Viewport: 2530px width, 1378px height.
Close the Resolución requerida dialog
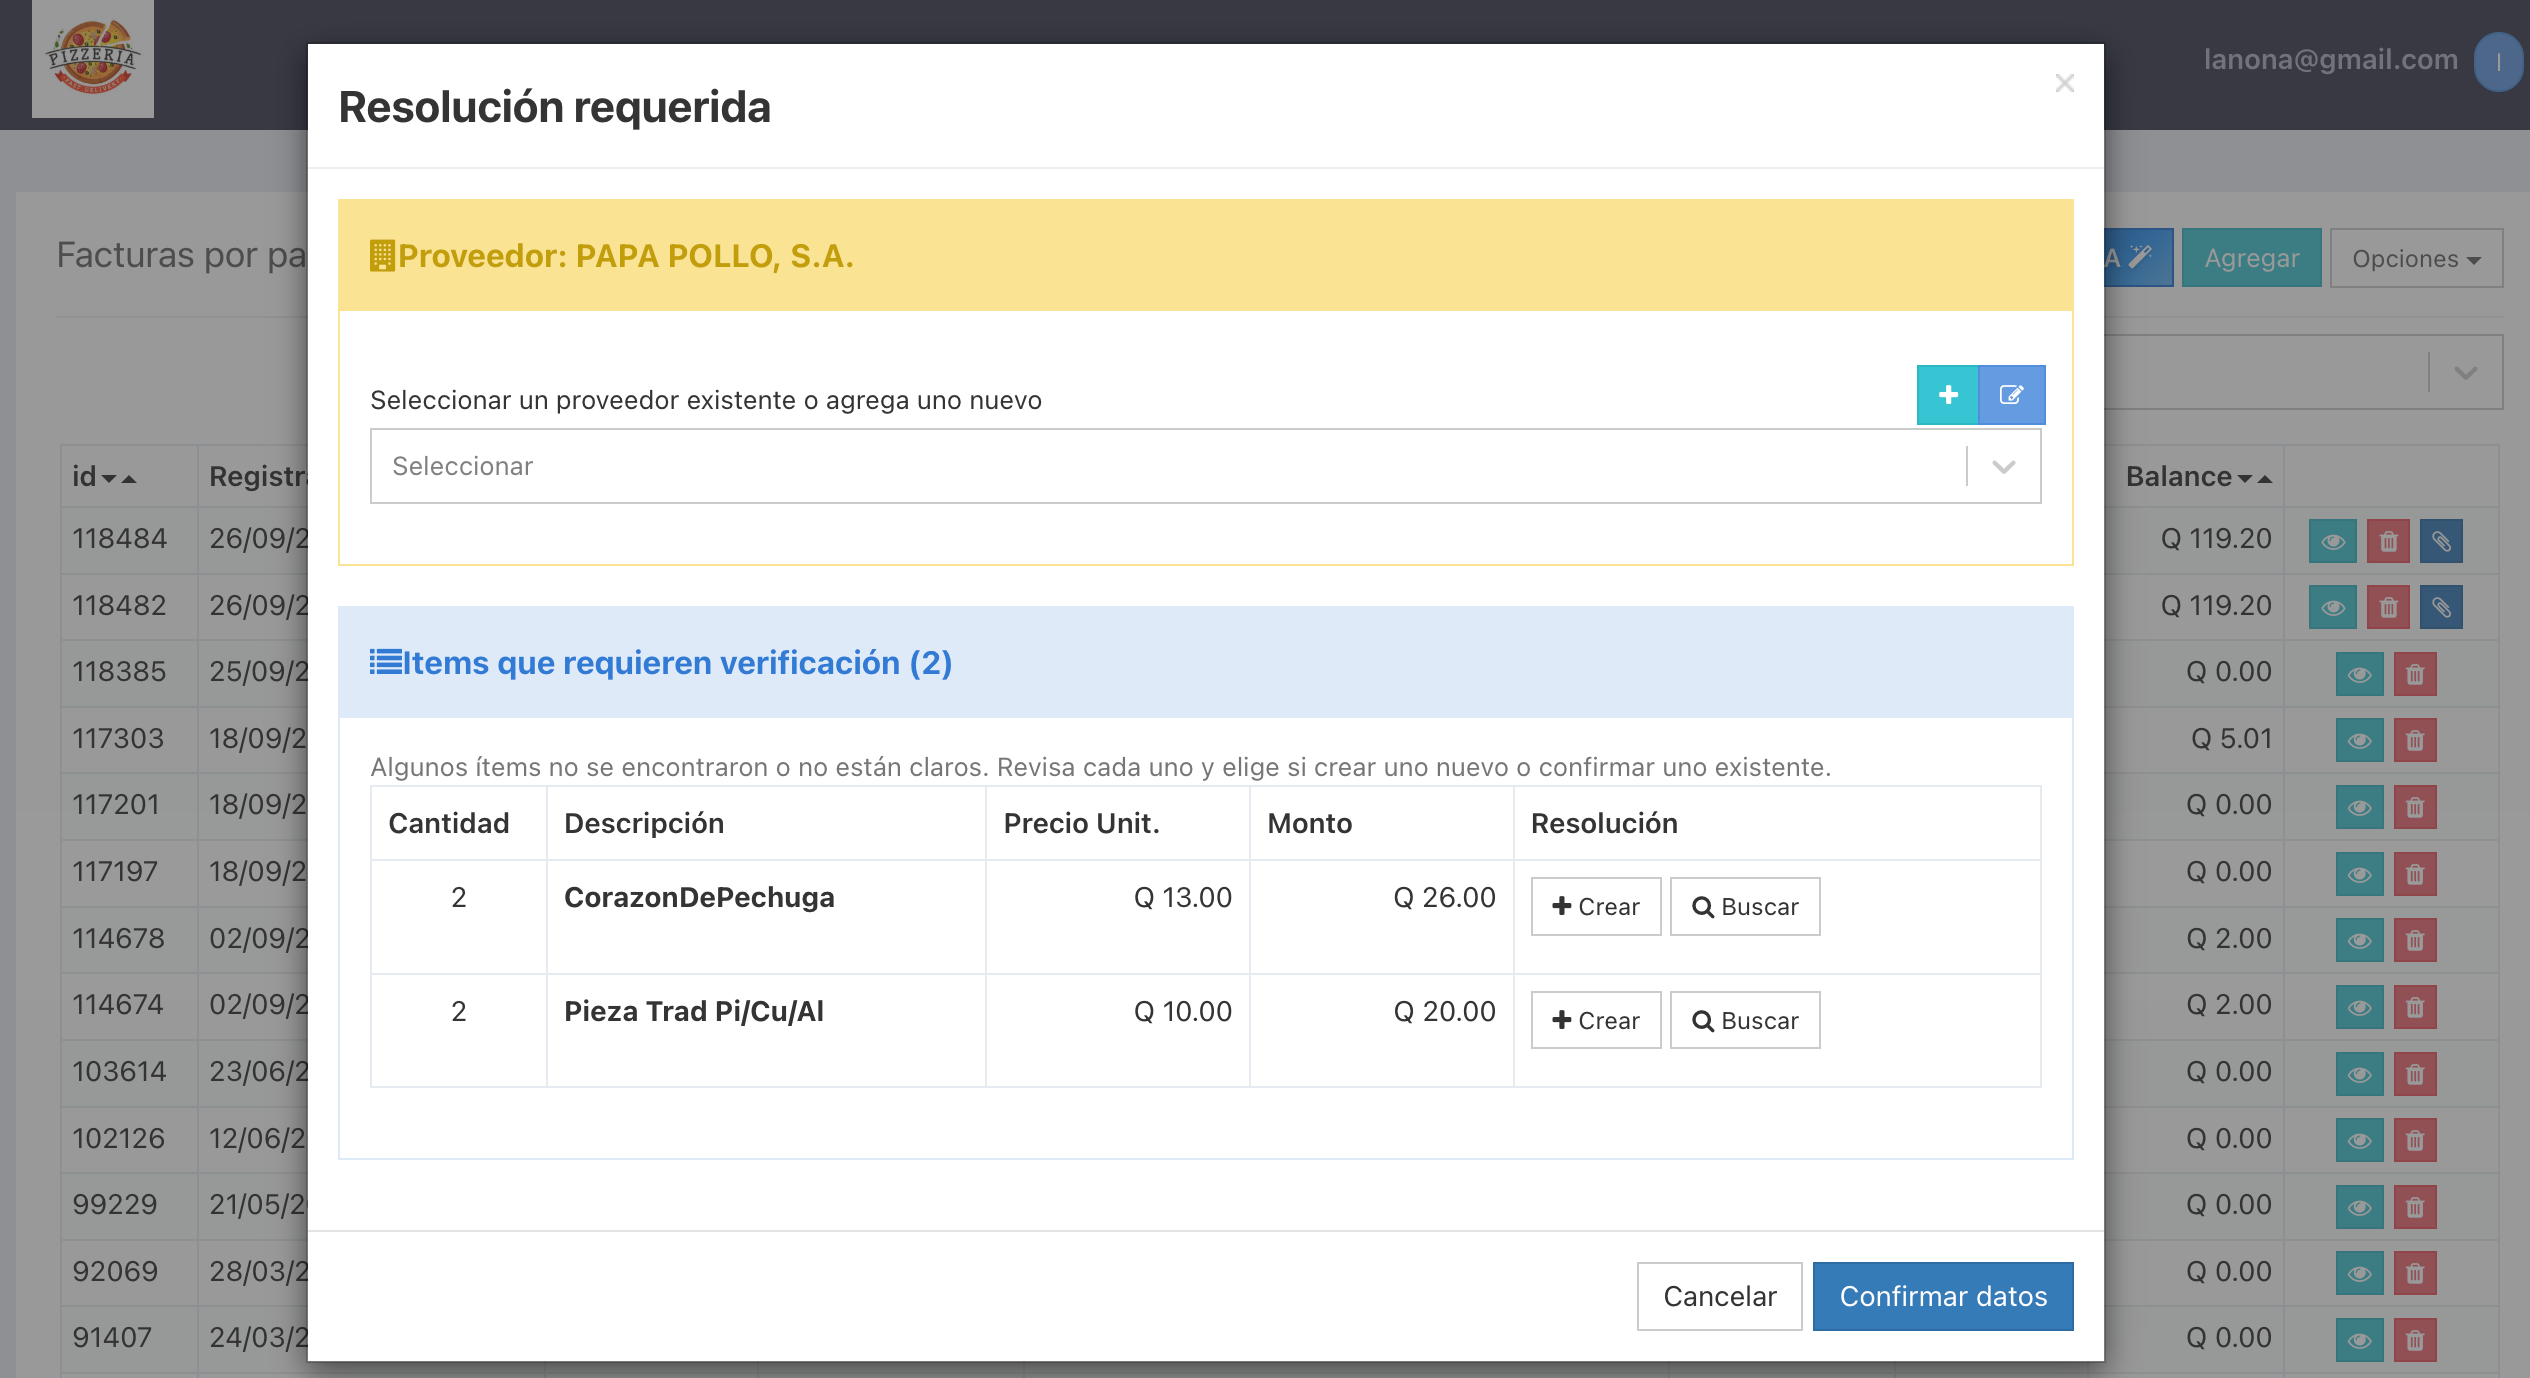[2065, 83]
